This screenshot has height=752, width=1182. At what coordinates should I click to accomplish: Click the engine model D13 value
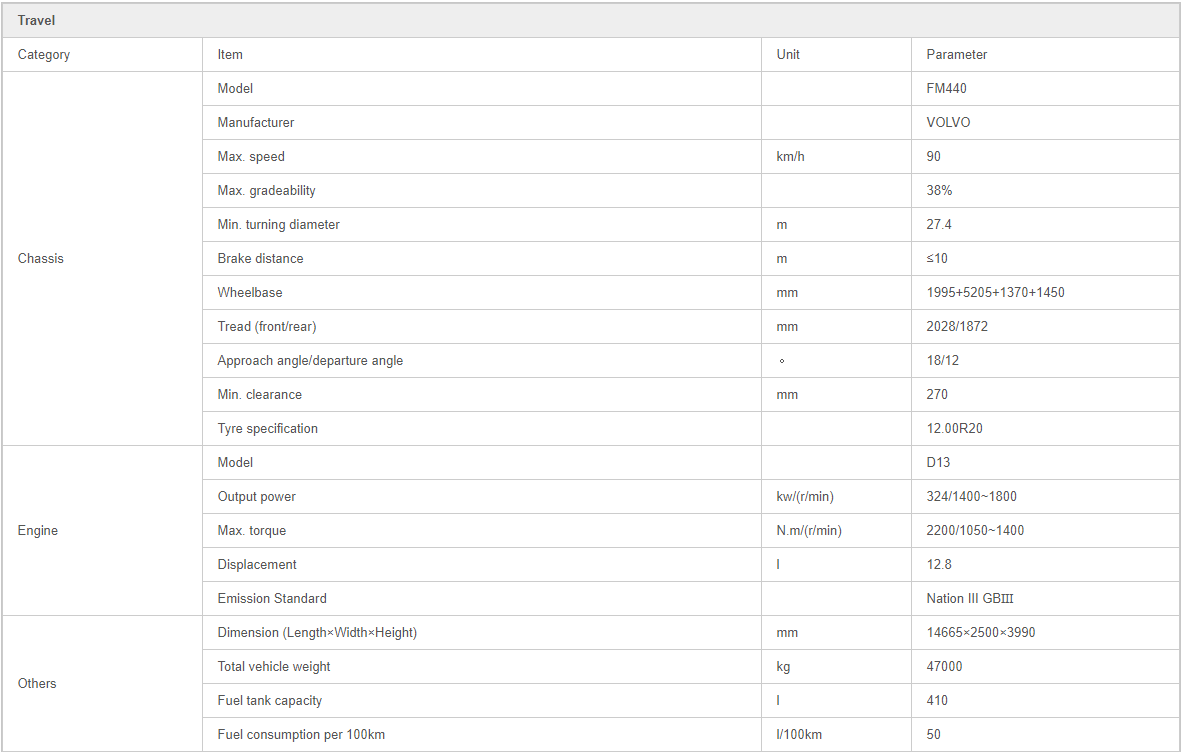(x=938, y=462)
